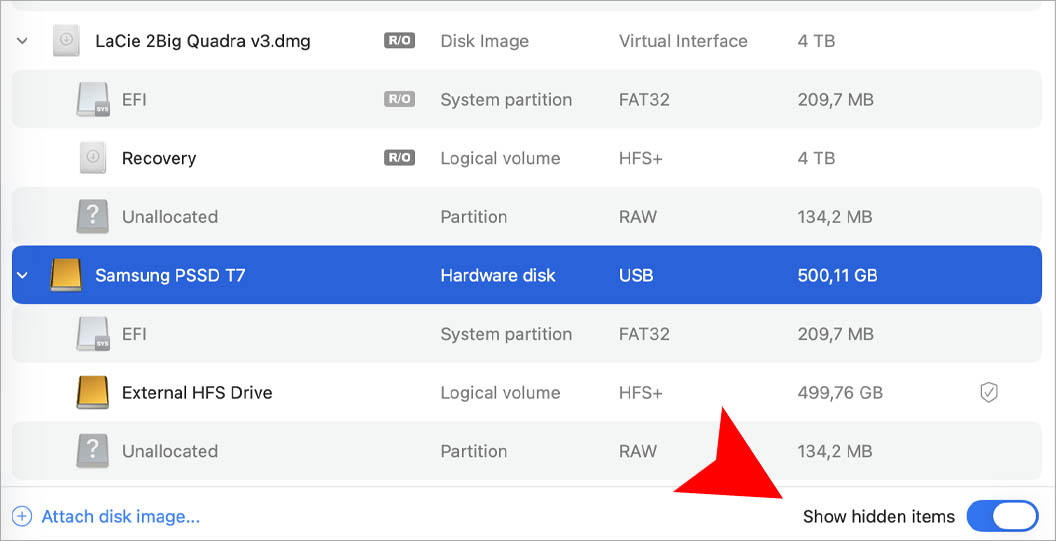Click the 4 TB size in LaCie row
The height and width of the screenshot is (541, 1056).
816,41
